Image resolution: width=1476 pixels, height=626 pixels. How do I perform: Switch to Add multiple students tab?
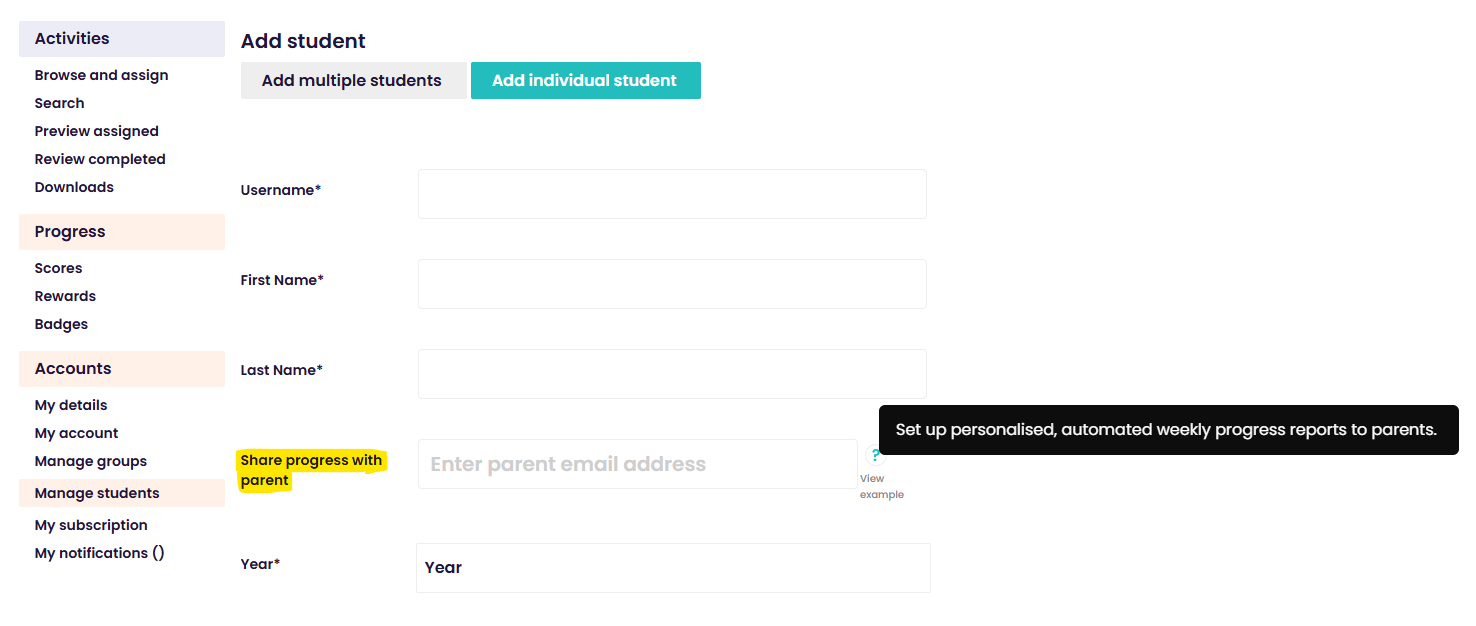pos(352,81)
